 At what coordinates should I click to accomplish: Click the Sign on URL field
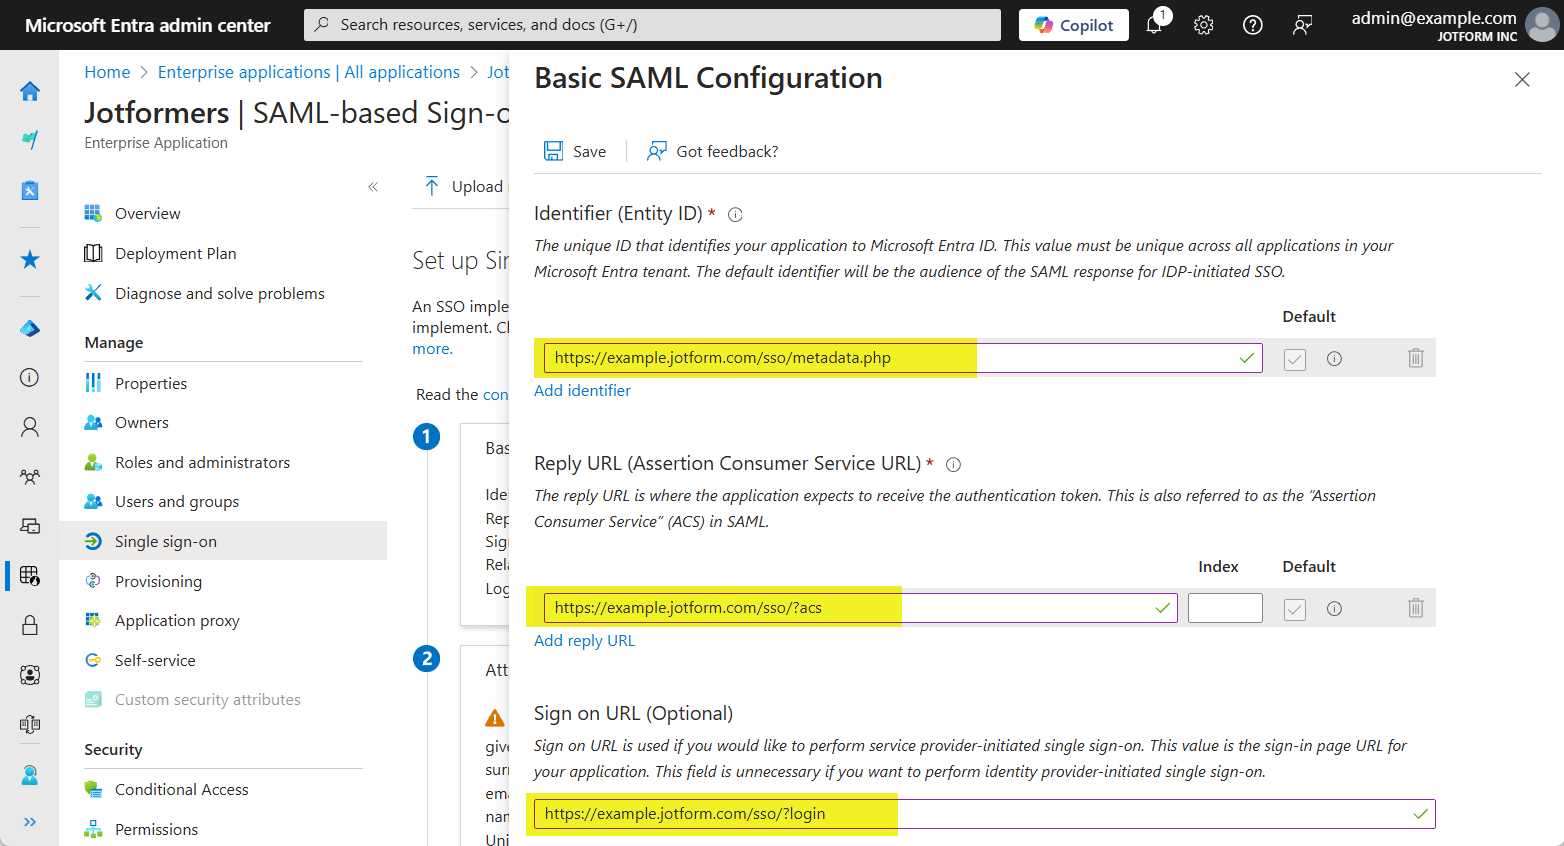(985, 814)
